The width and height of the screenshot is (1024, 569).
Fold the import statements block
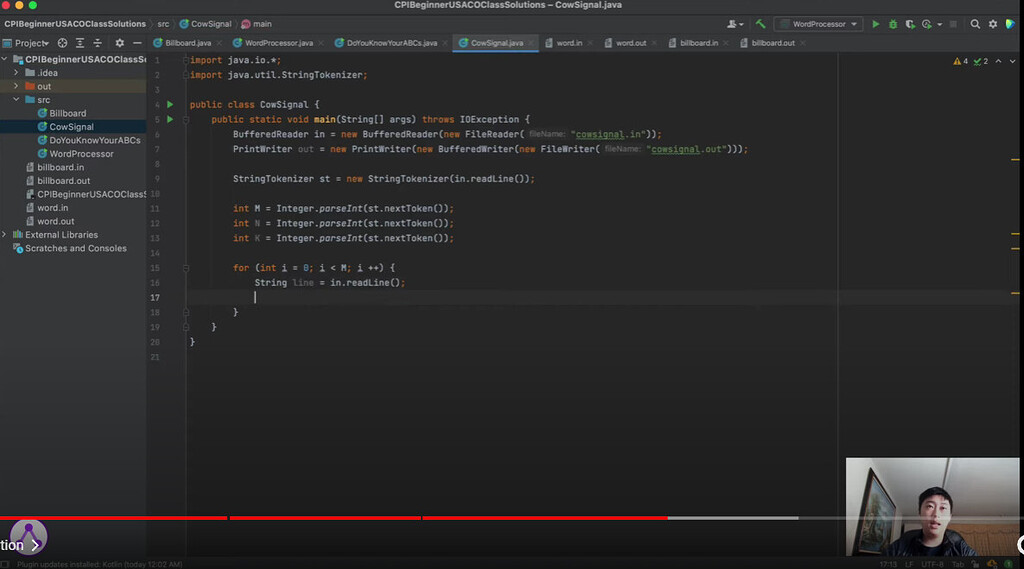pyautogui.click(x=185, y=60)
